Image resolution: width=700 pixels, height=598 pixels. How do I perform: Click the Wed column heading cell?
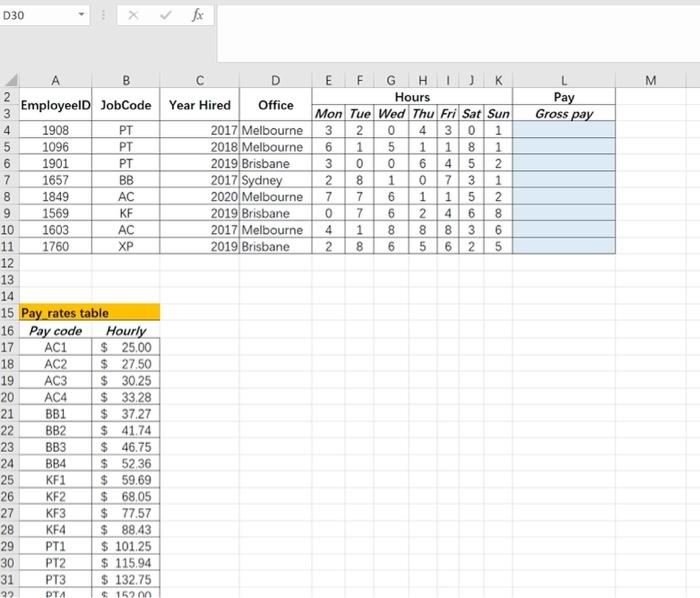(x=391, y=114)
